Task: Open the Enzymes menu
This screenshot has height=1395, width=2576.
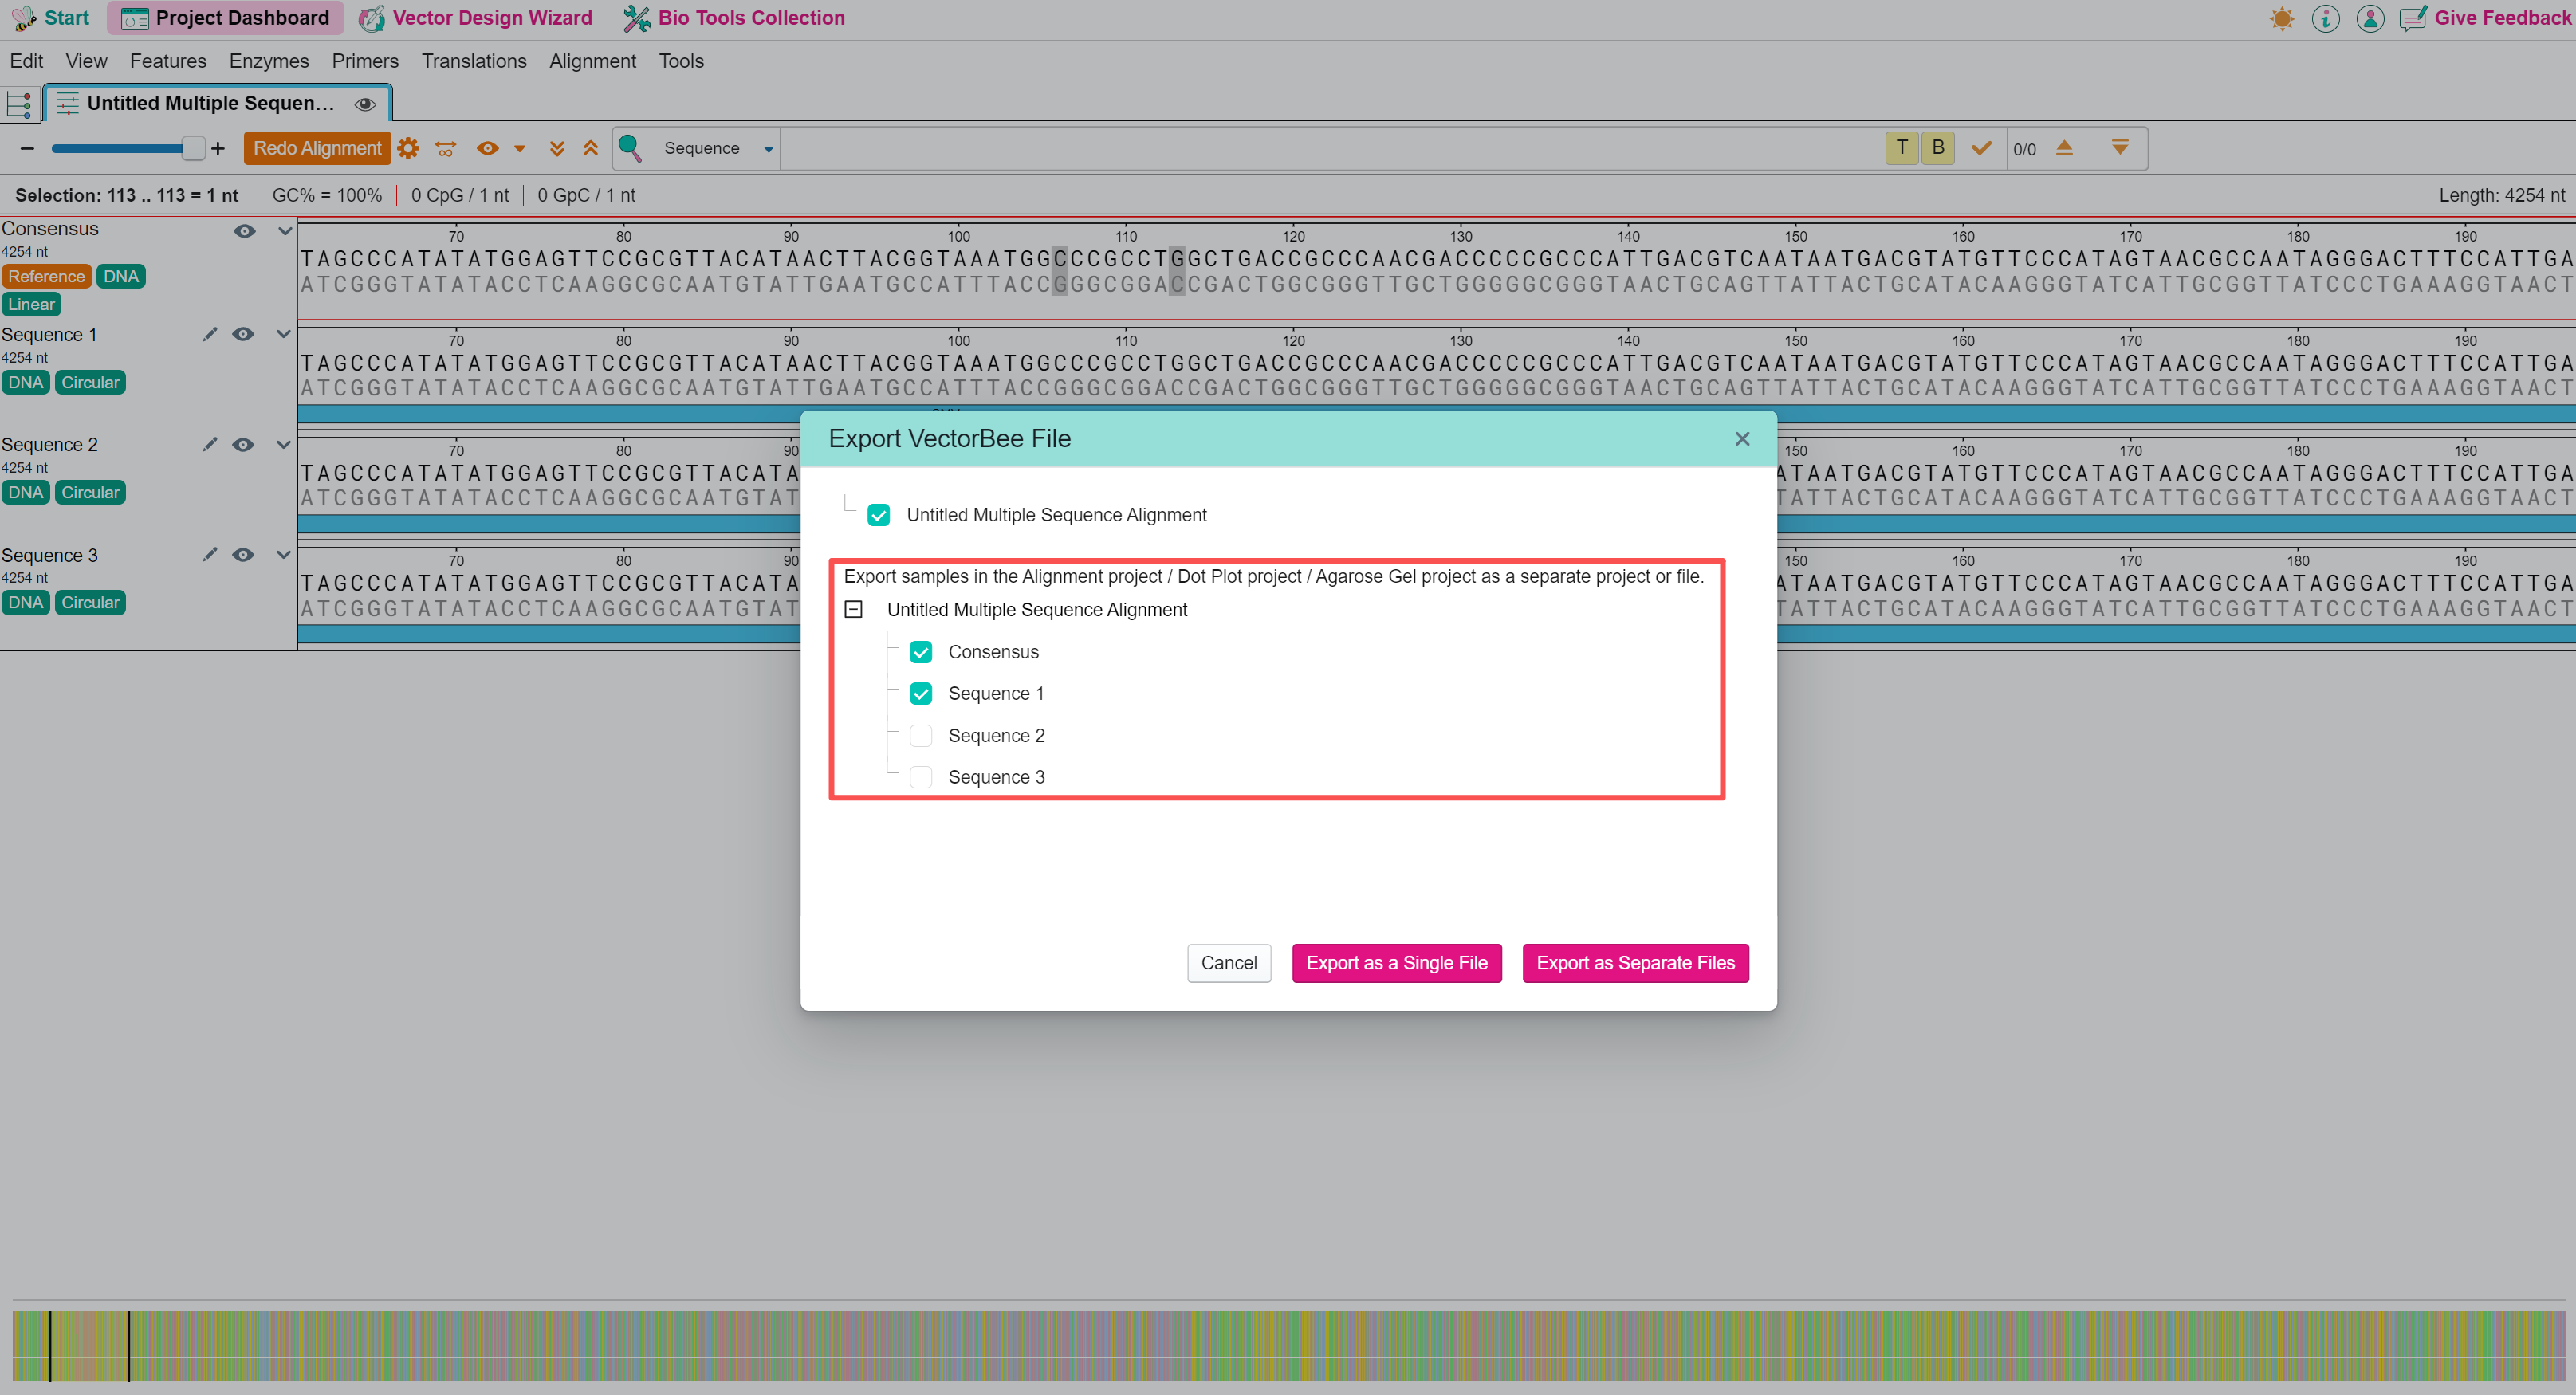Action: (269, 61)
